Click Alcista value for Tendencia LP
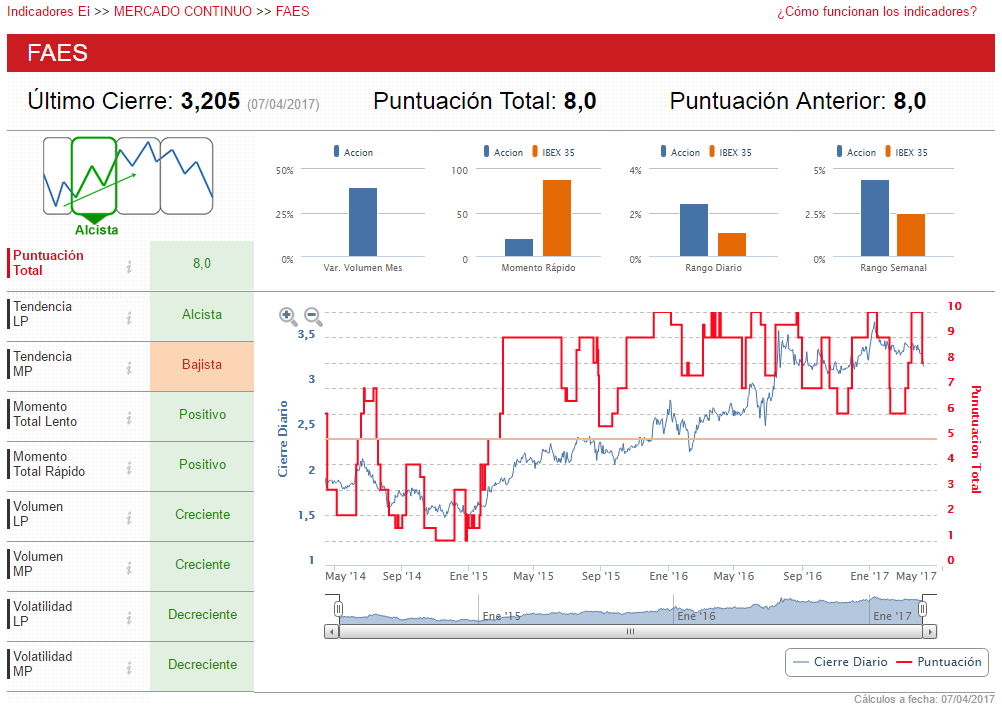This screenshot has height=711, width=1002. (x=202, y=316)
